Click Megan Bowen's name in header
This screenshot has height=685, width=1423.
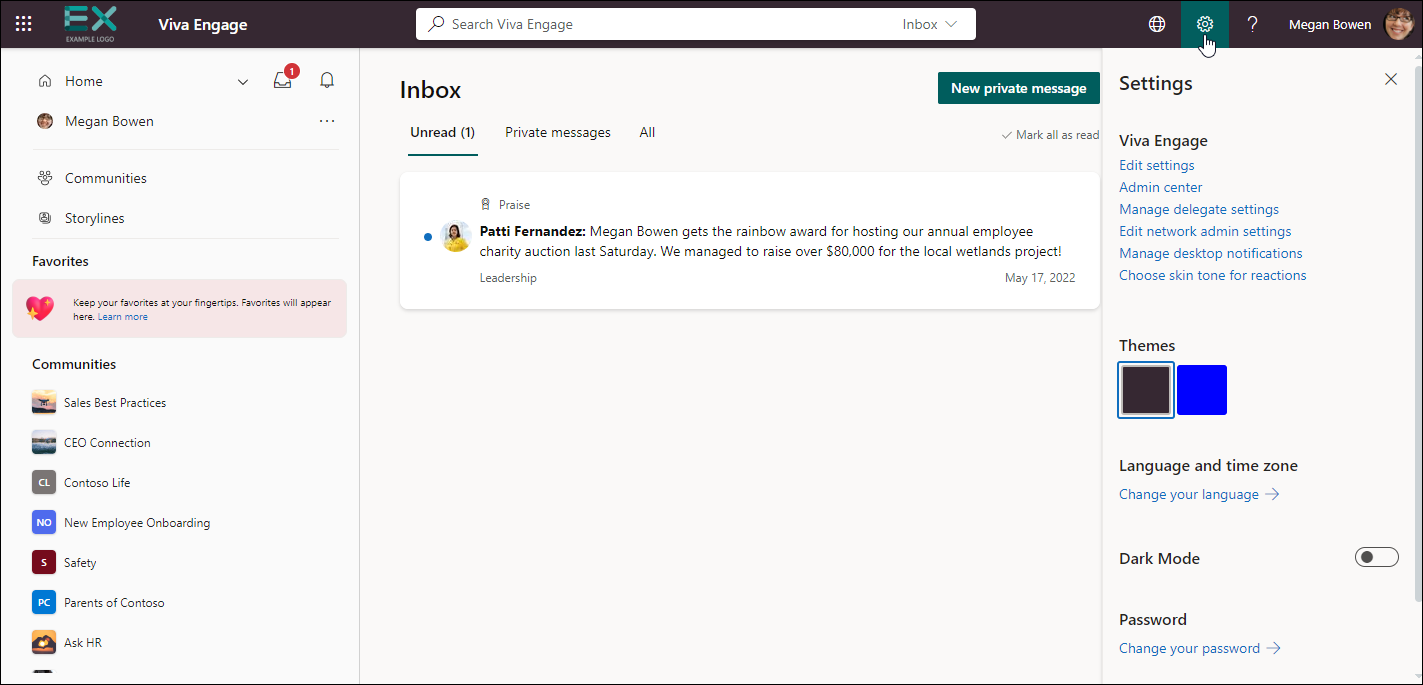(x=1330, y=24)
